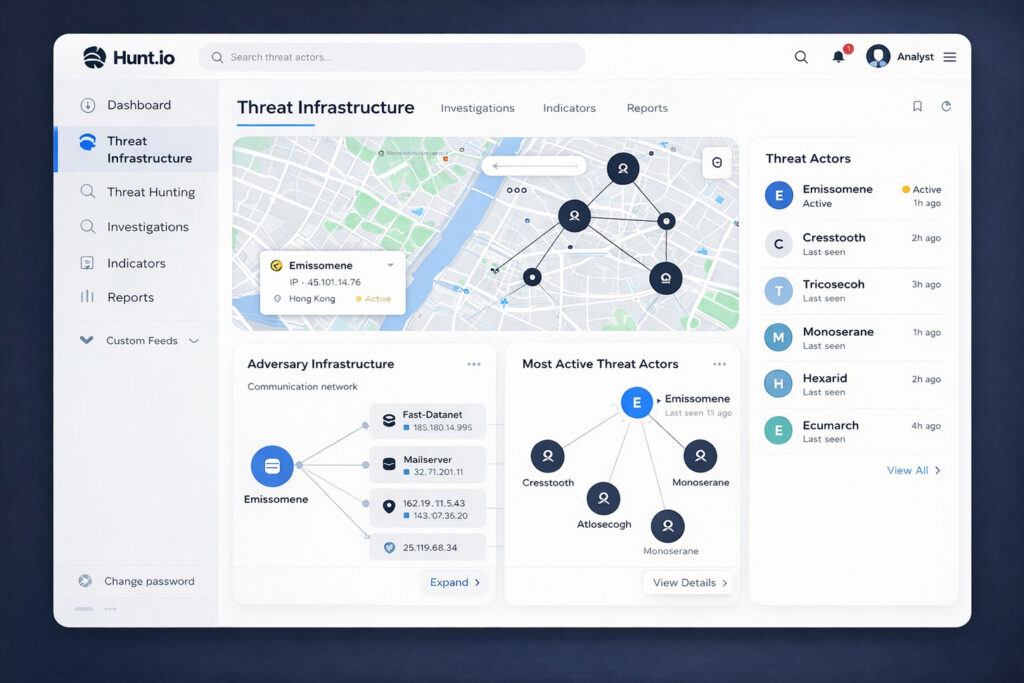Open the dropdown arrow in the Emissomene map popup
1024x683 pixels.
point(391,264)
